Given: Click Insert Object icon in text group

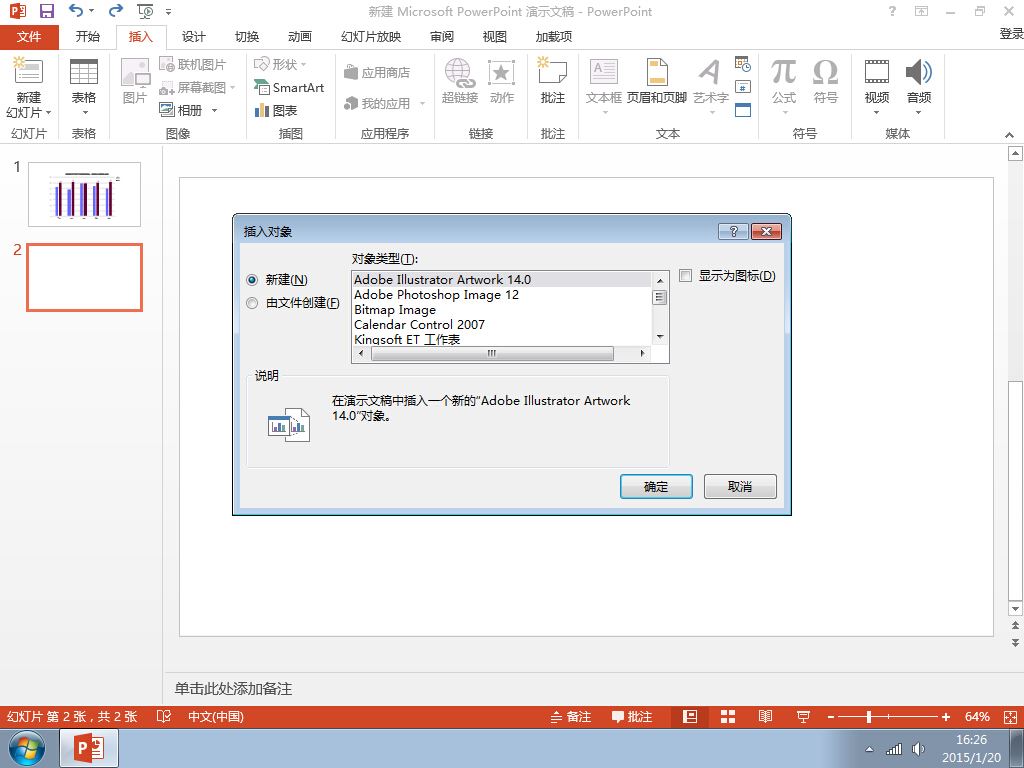Looking at the screenshot, I should pyautogui.click(x=743, y=110).
